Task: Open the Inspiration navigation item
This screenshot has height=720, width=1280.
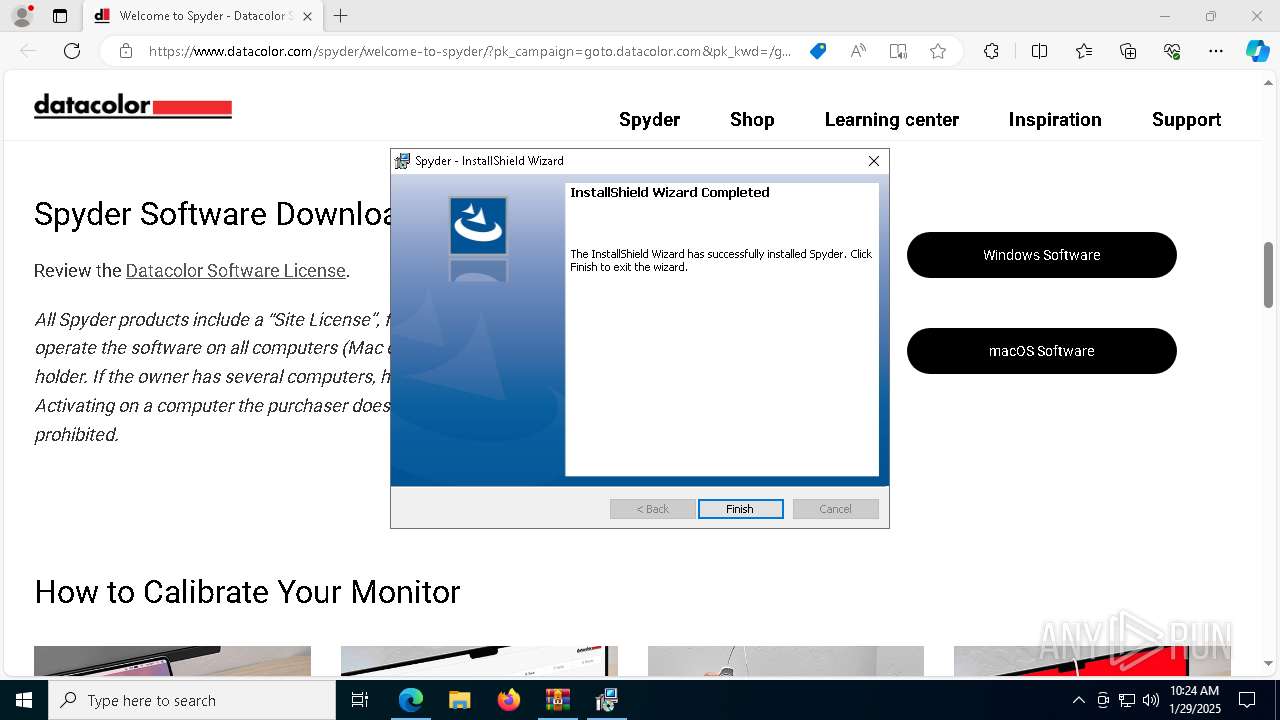Action: pos(1054,120)
